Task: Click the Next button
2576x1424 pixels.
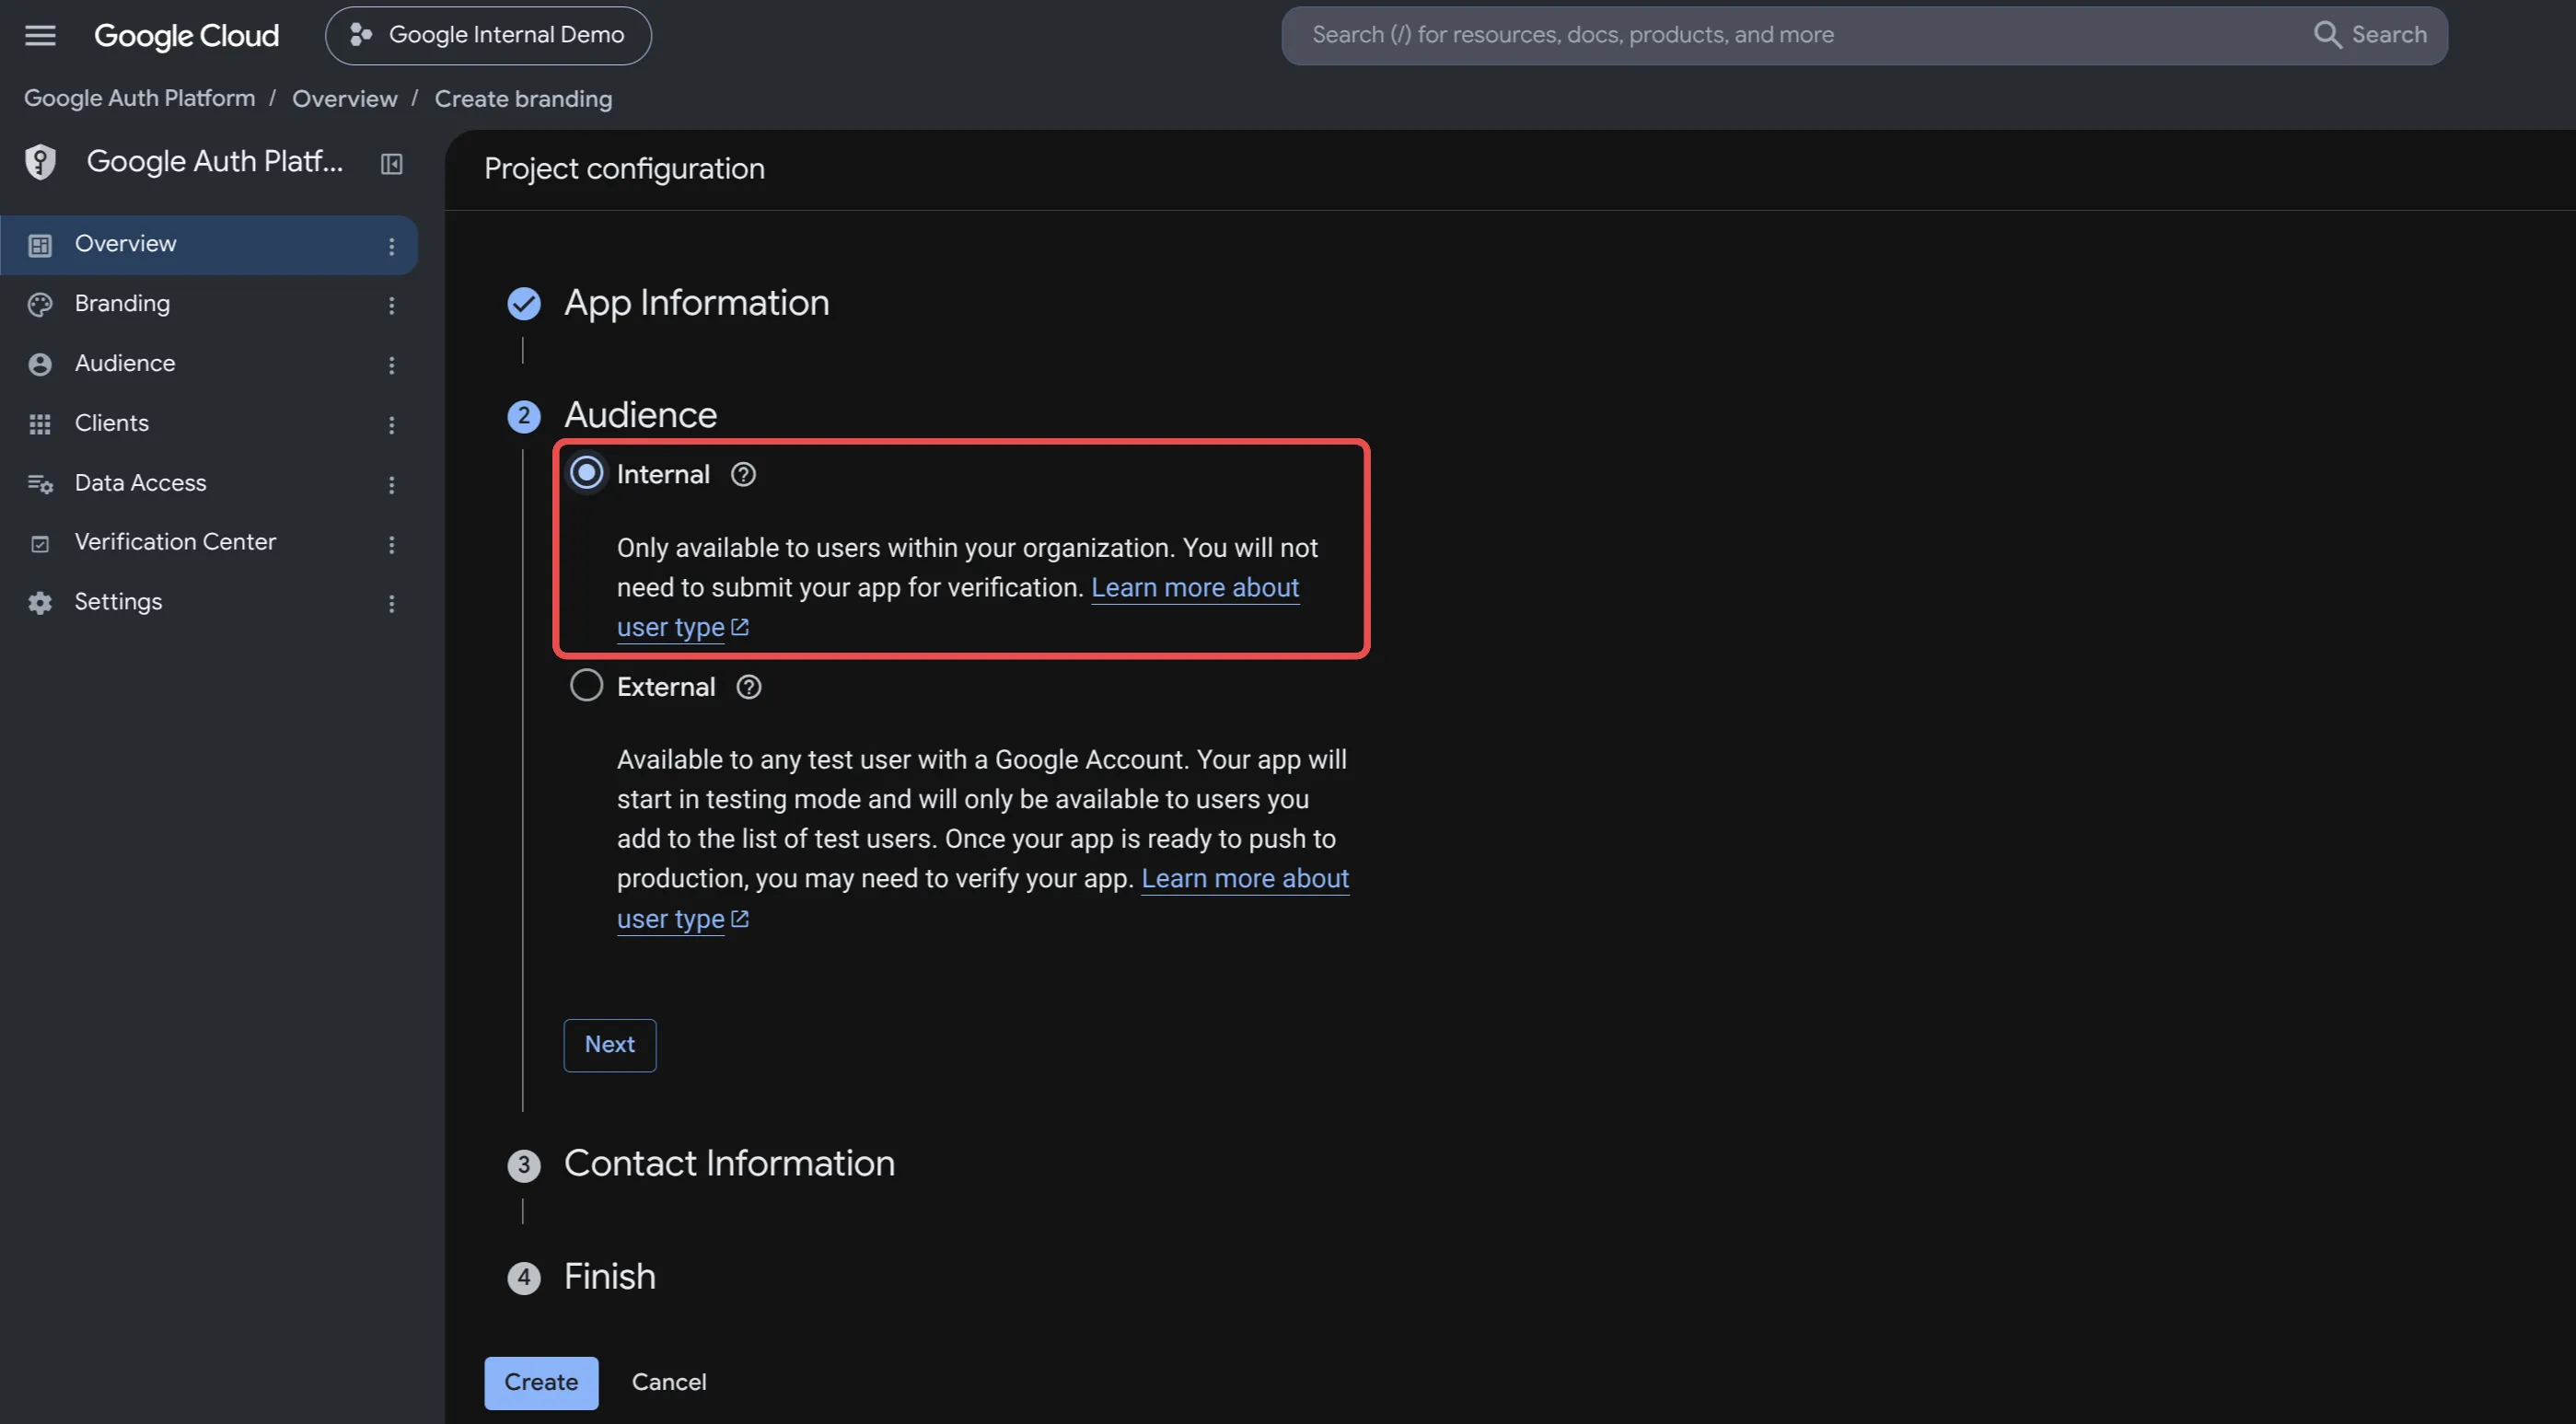Action: (610, 1045)
